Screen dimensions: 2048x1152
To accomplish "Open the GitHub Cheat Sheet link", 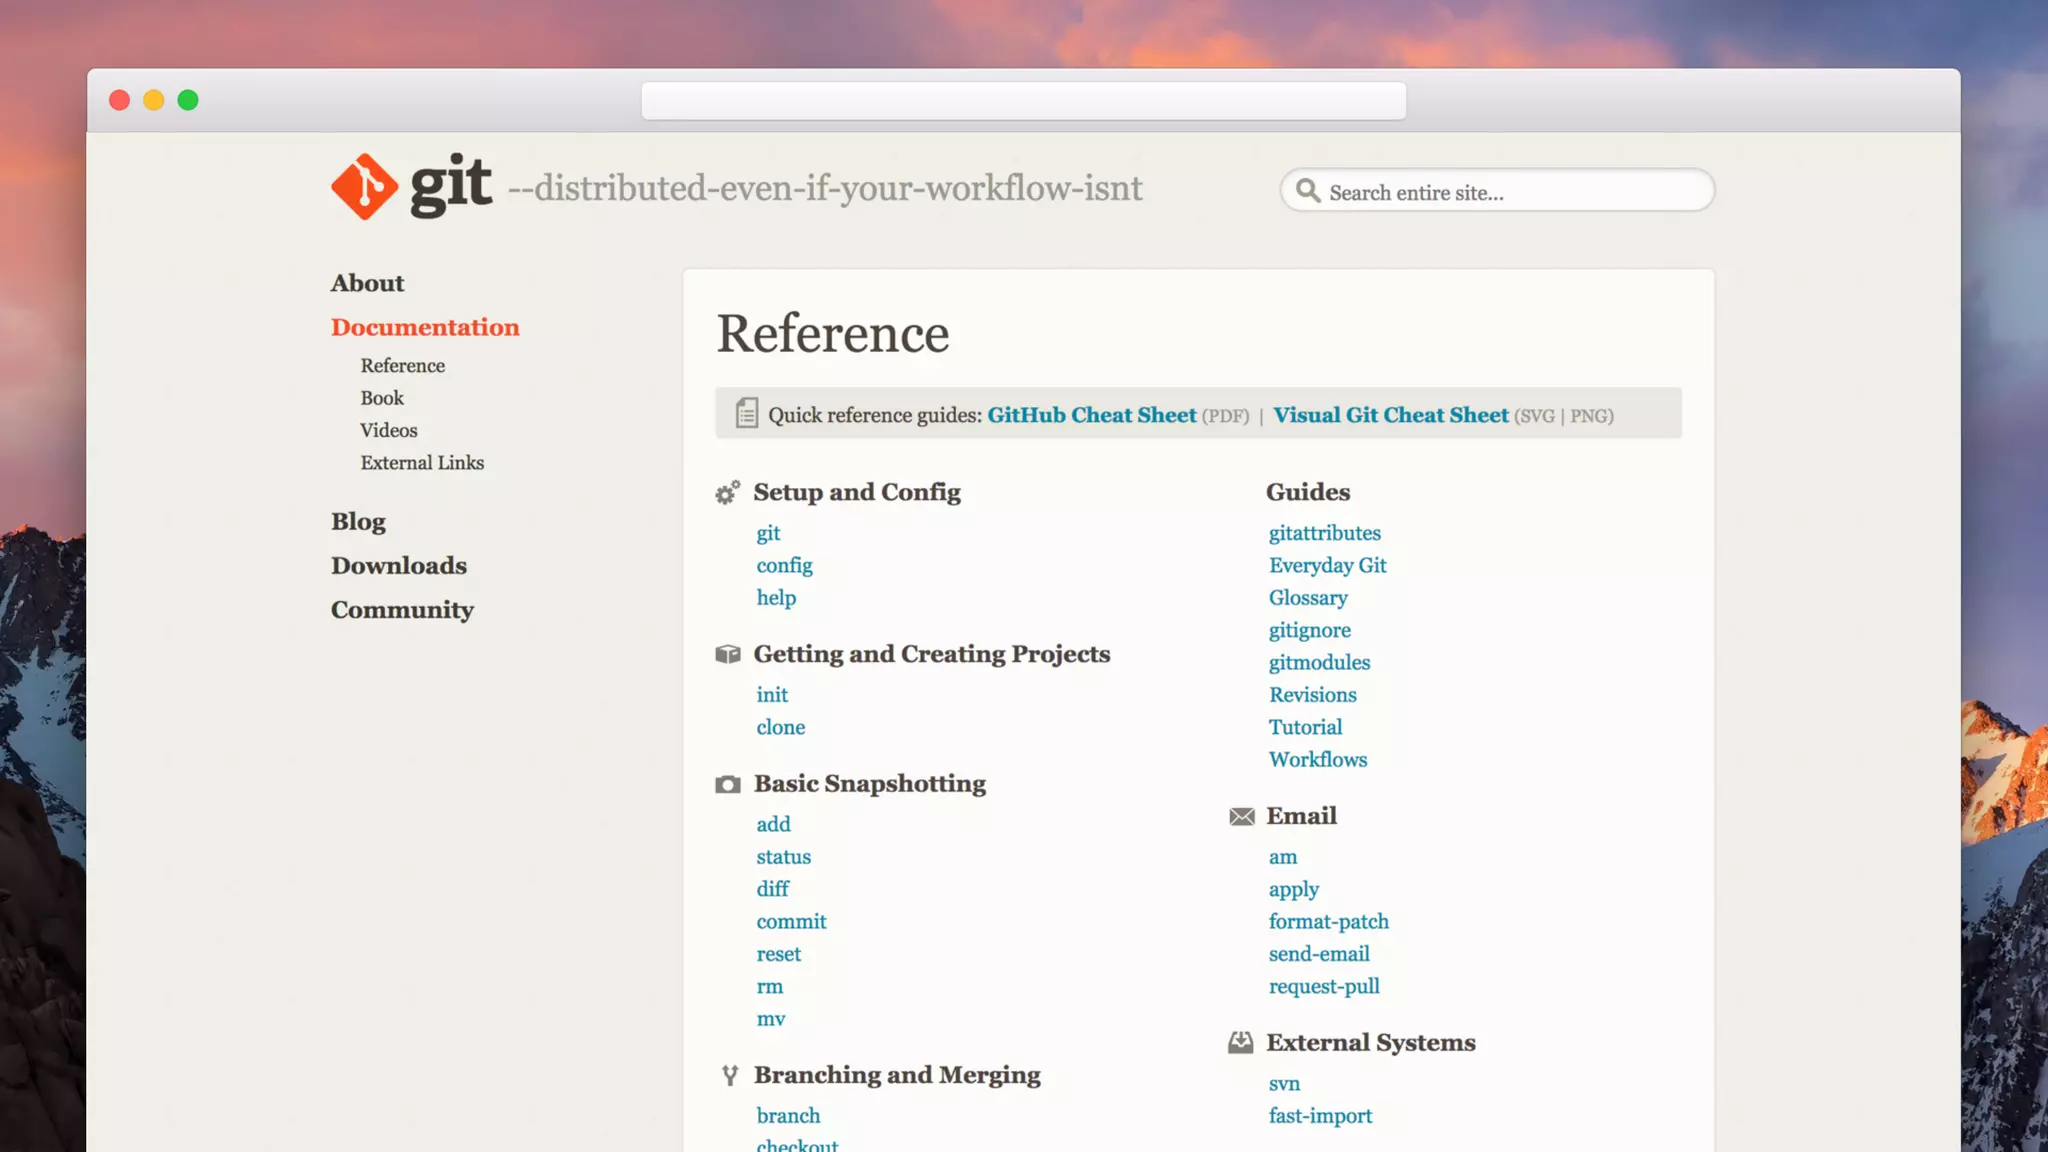I will [x=1091, y=415].
